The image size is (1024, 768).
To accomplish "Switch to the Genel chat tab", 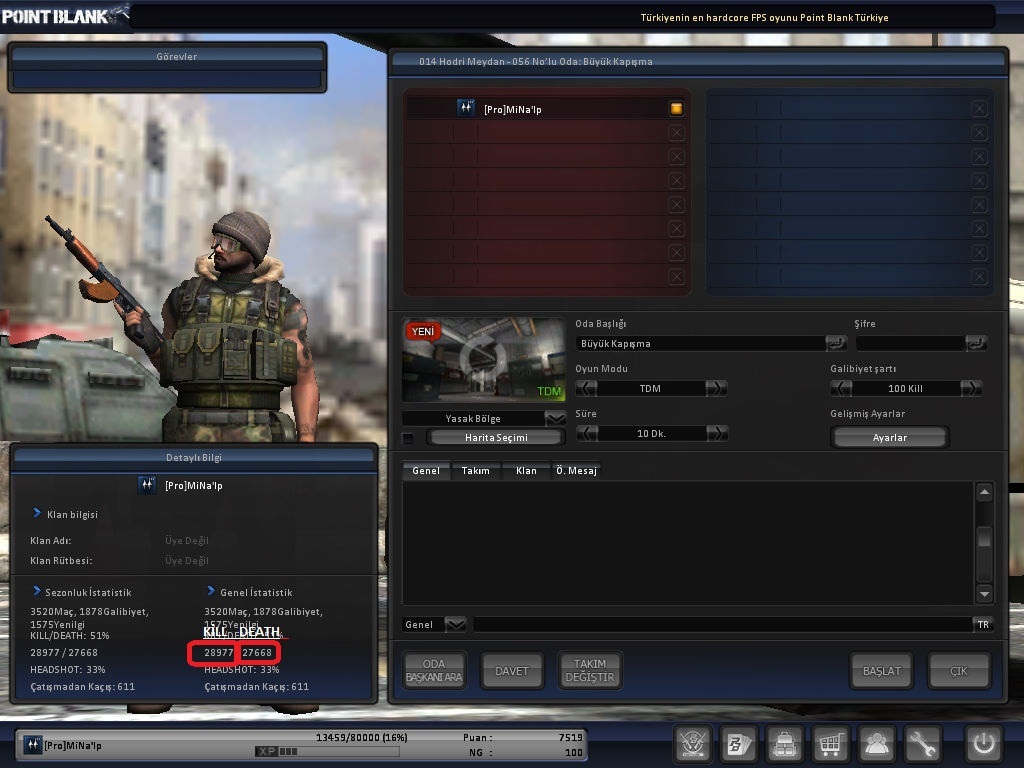I will (x=426, y=470).
